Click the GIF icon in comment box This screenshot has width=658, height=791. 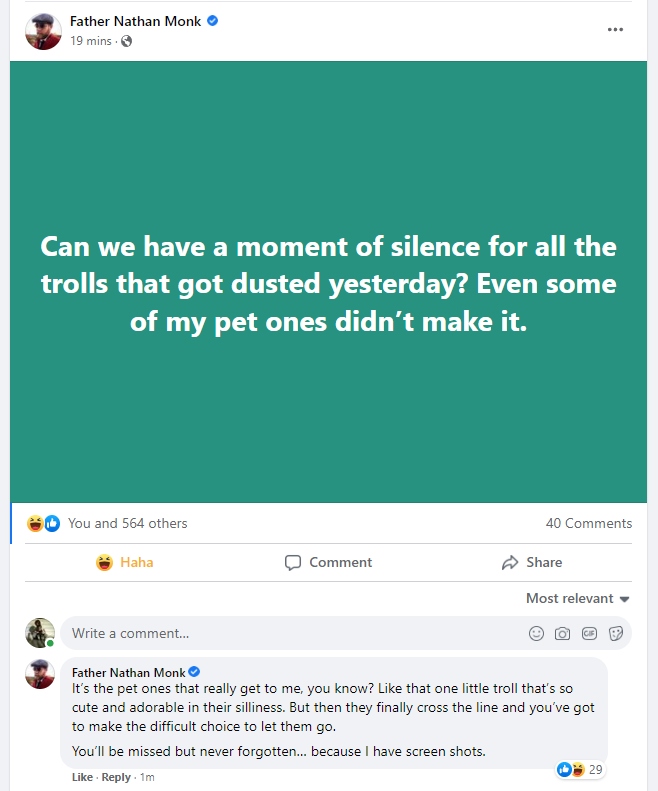tap(589, 633)
